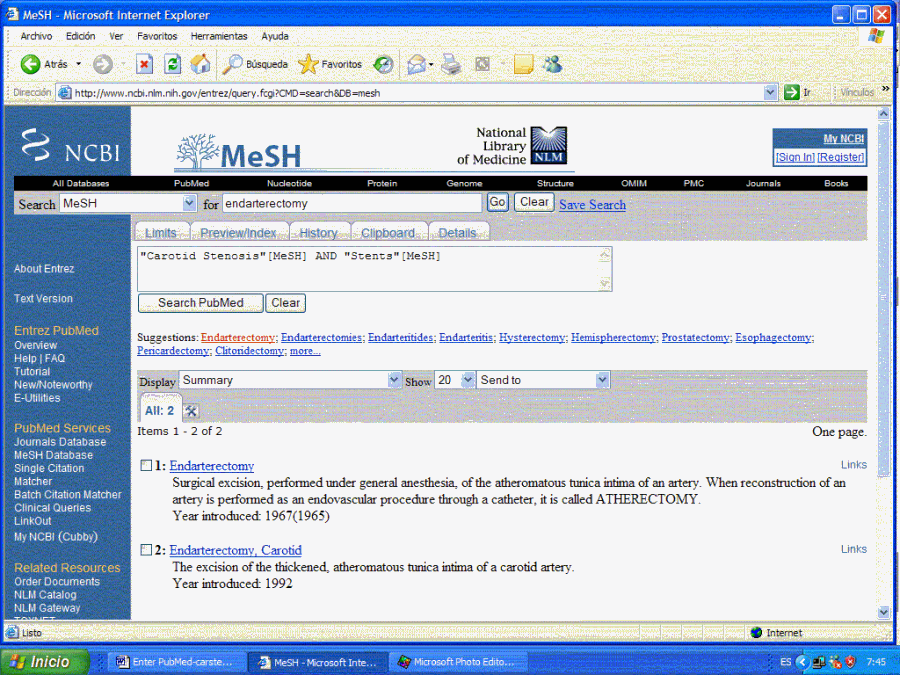Click the Refresh page icon

(172, 64)
